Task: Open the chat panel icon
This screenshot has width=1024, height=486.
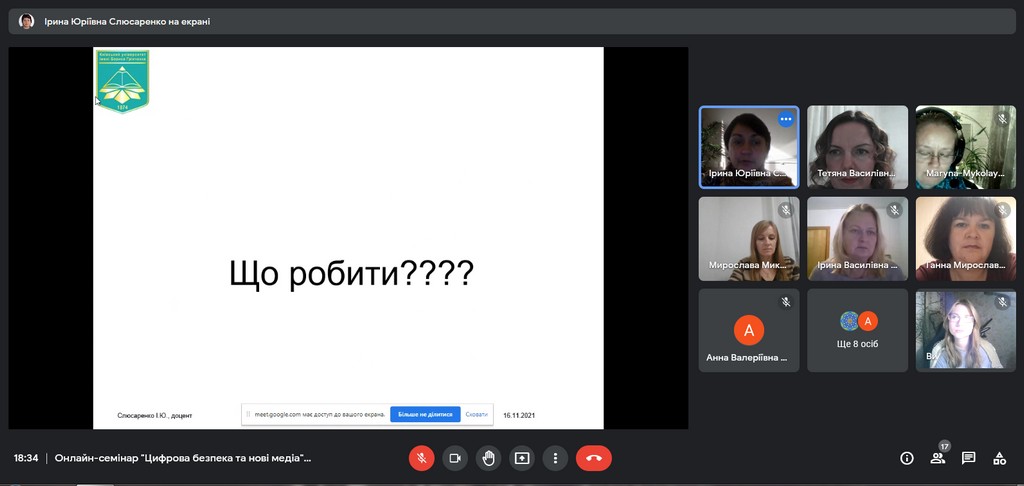Action: click(x=968, y=458)
